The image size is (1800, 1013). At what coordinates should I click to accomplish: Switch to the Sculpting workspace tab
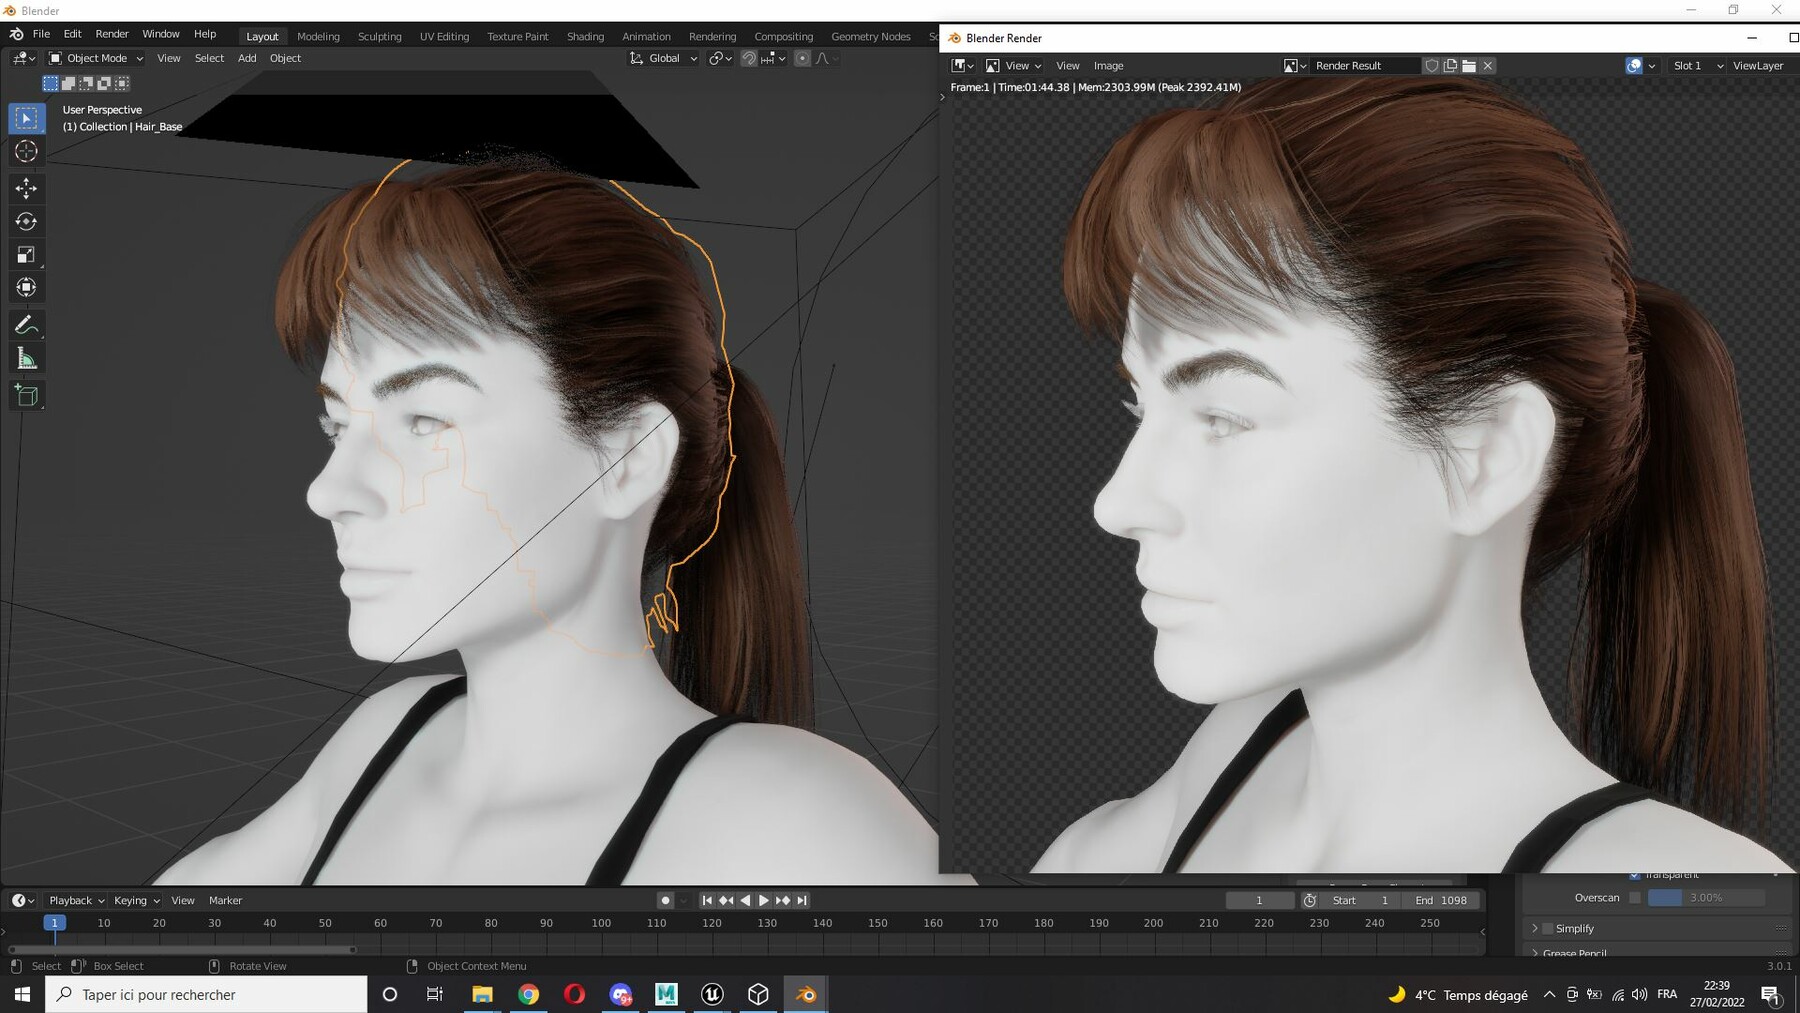click(380, 36)
